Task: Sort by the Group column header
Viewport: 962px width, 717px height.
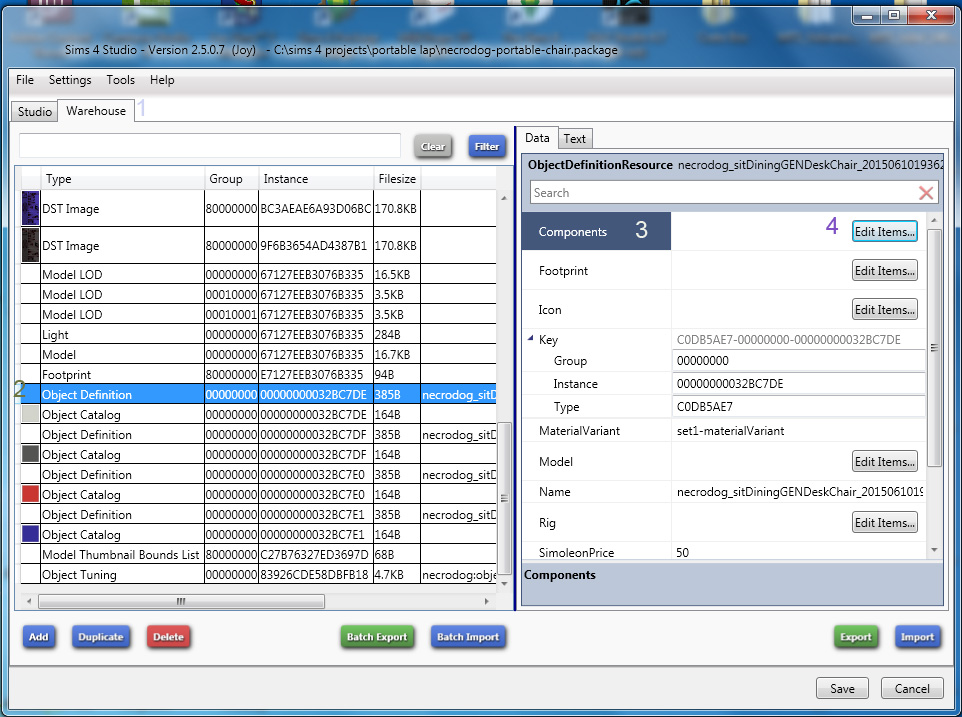Action: tap(231, 178)
